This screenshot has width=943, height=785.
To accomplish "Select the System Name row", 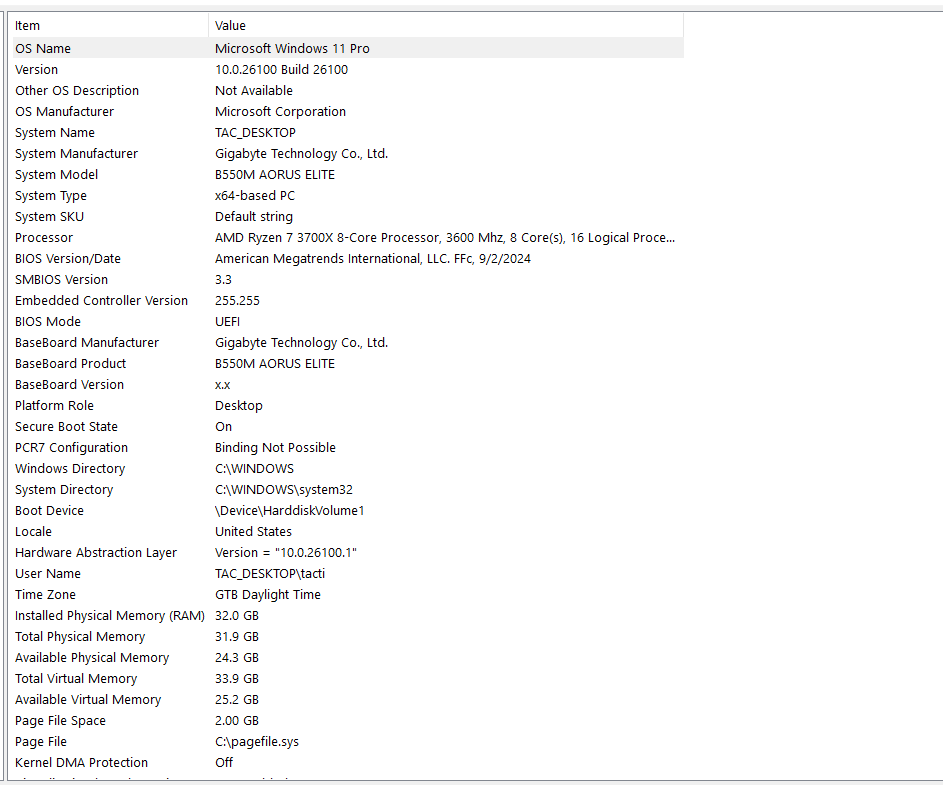I will (348, 132).
